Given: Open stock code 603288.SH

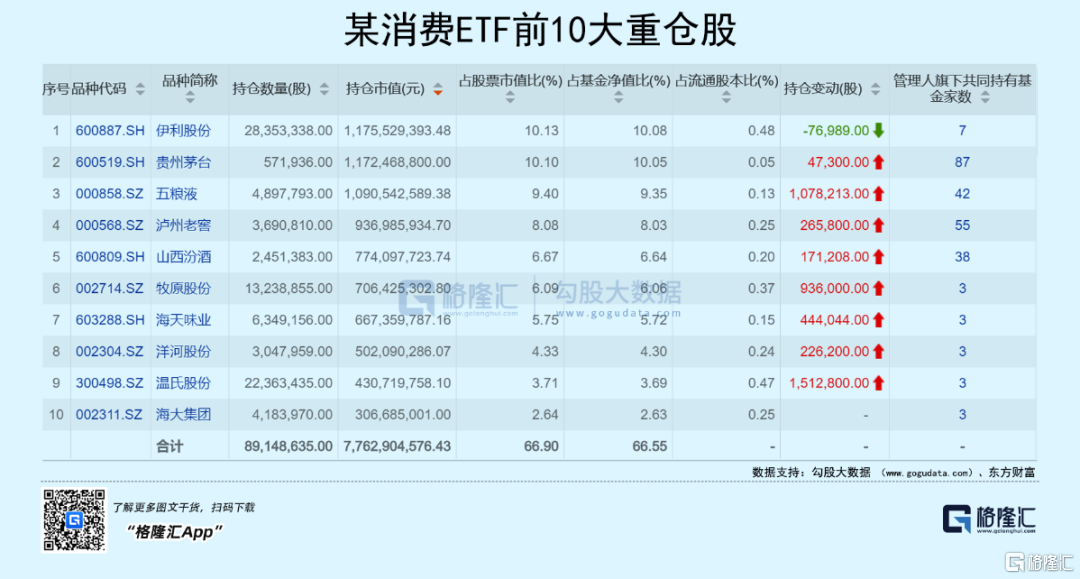Looking at the screenshot, I should (110, 320).
